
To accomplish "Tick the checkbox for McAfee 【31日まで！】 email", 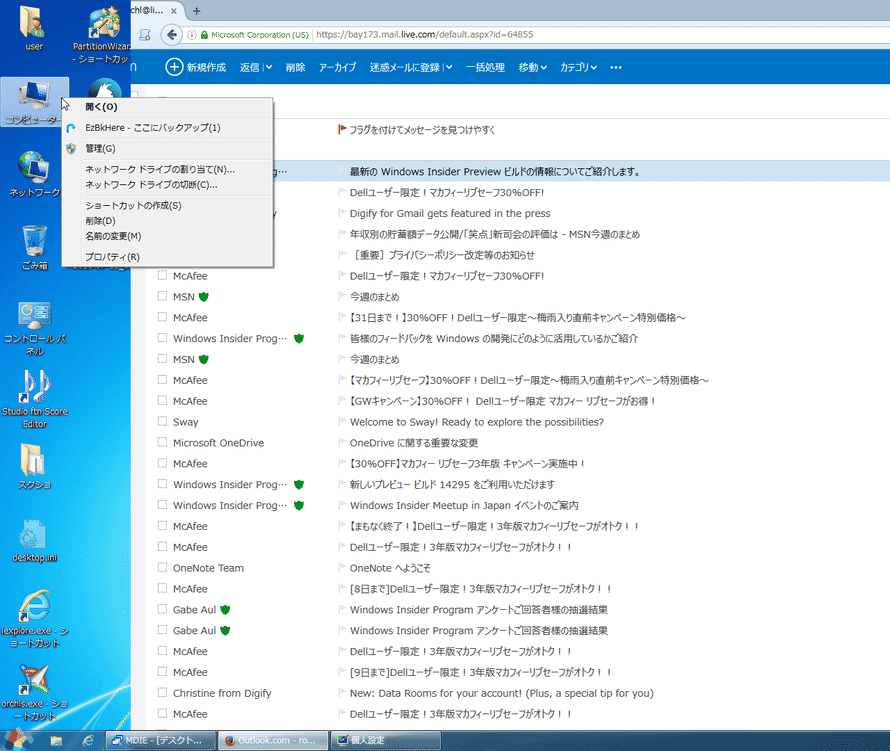I will coord(162,317).
